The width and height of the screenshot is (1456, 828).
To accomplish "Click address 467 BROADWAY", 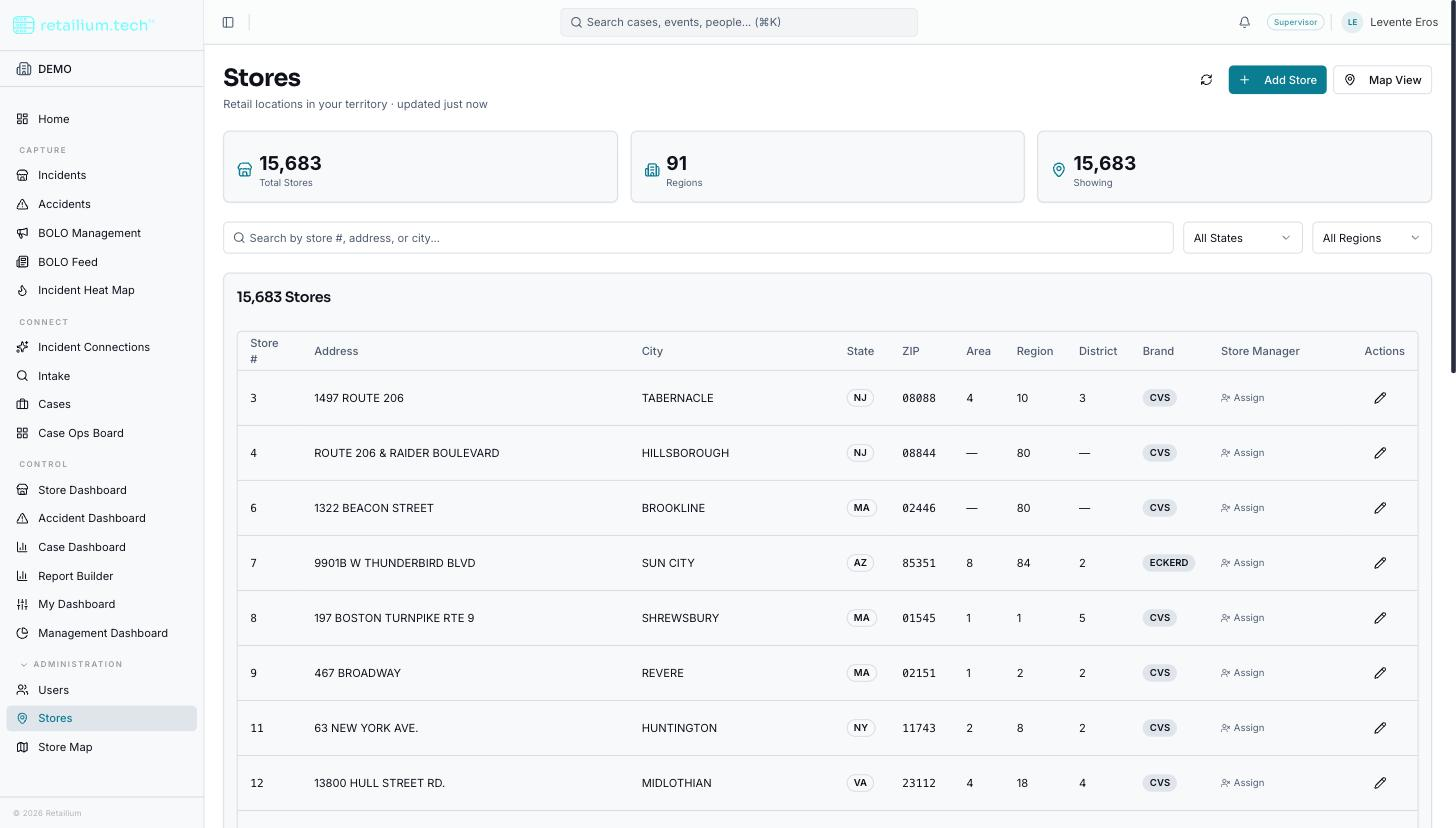I will tap(357, 673).
